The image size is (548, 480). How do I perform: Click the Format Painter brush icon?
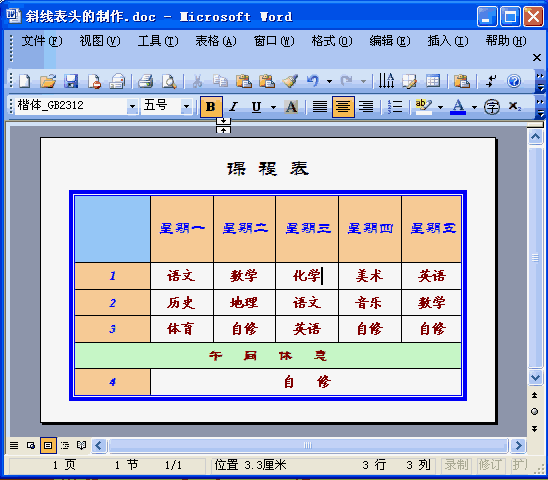(290, 81)
